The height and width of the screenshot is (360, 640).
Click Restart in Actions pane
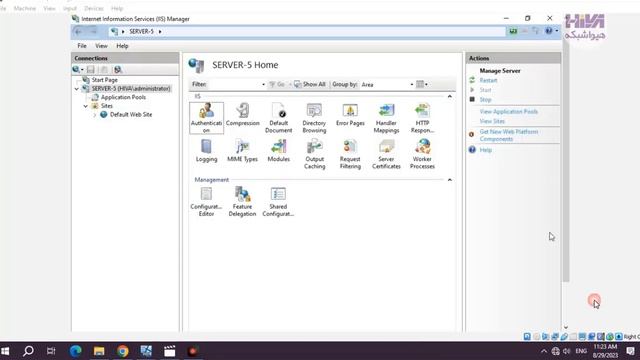tap(488, 80)
